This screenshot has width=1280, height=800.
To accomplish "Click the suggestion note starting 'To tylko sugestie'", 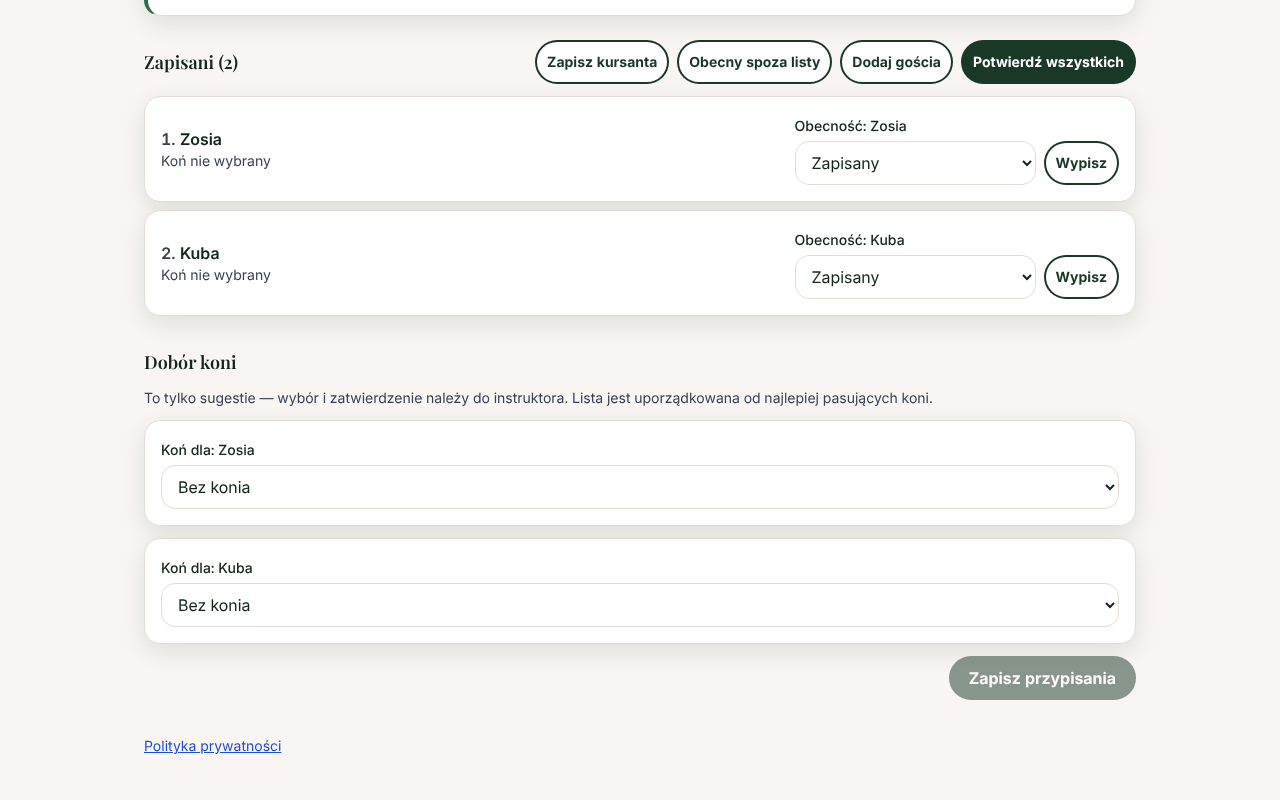I will (x=538, y=398).
